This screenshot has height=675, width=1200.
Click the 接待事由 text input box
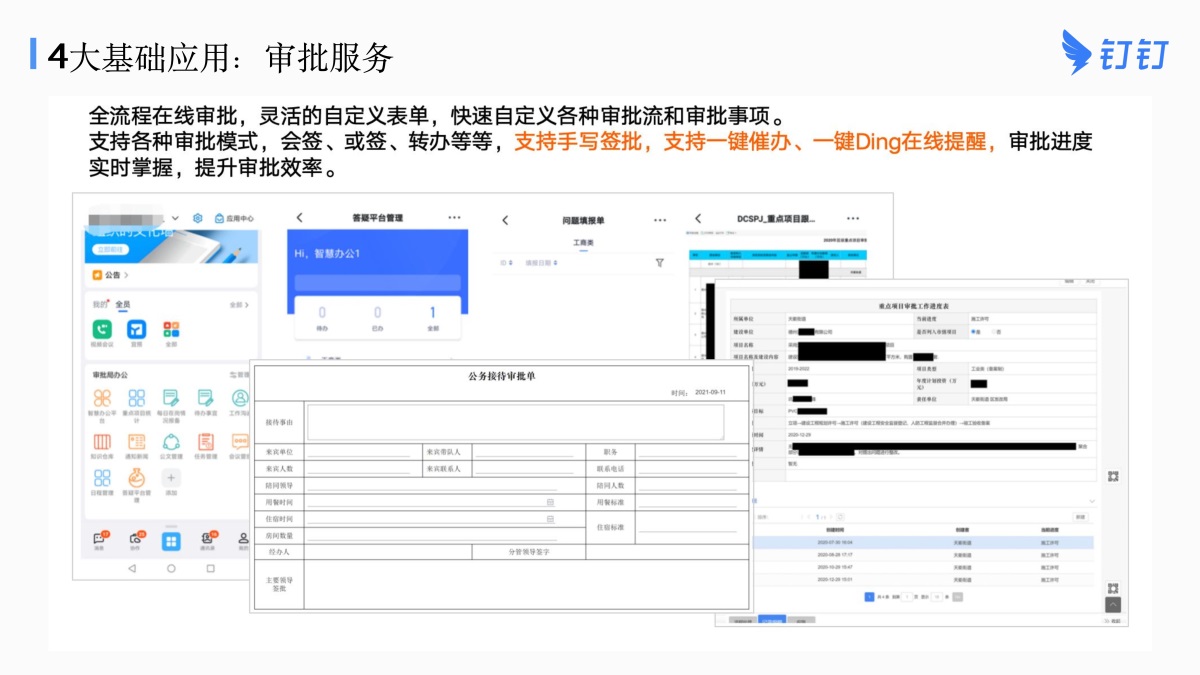515,422
